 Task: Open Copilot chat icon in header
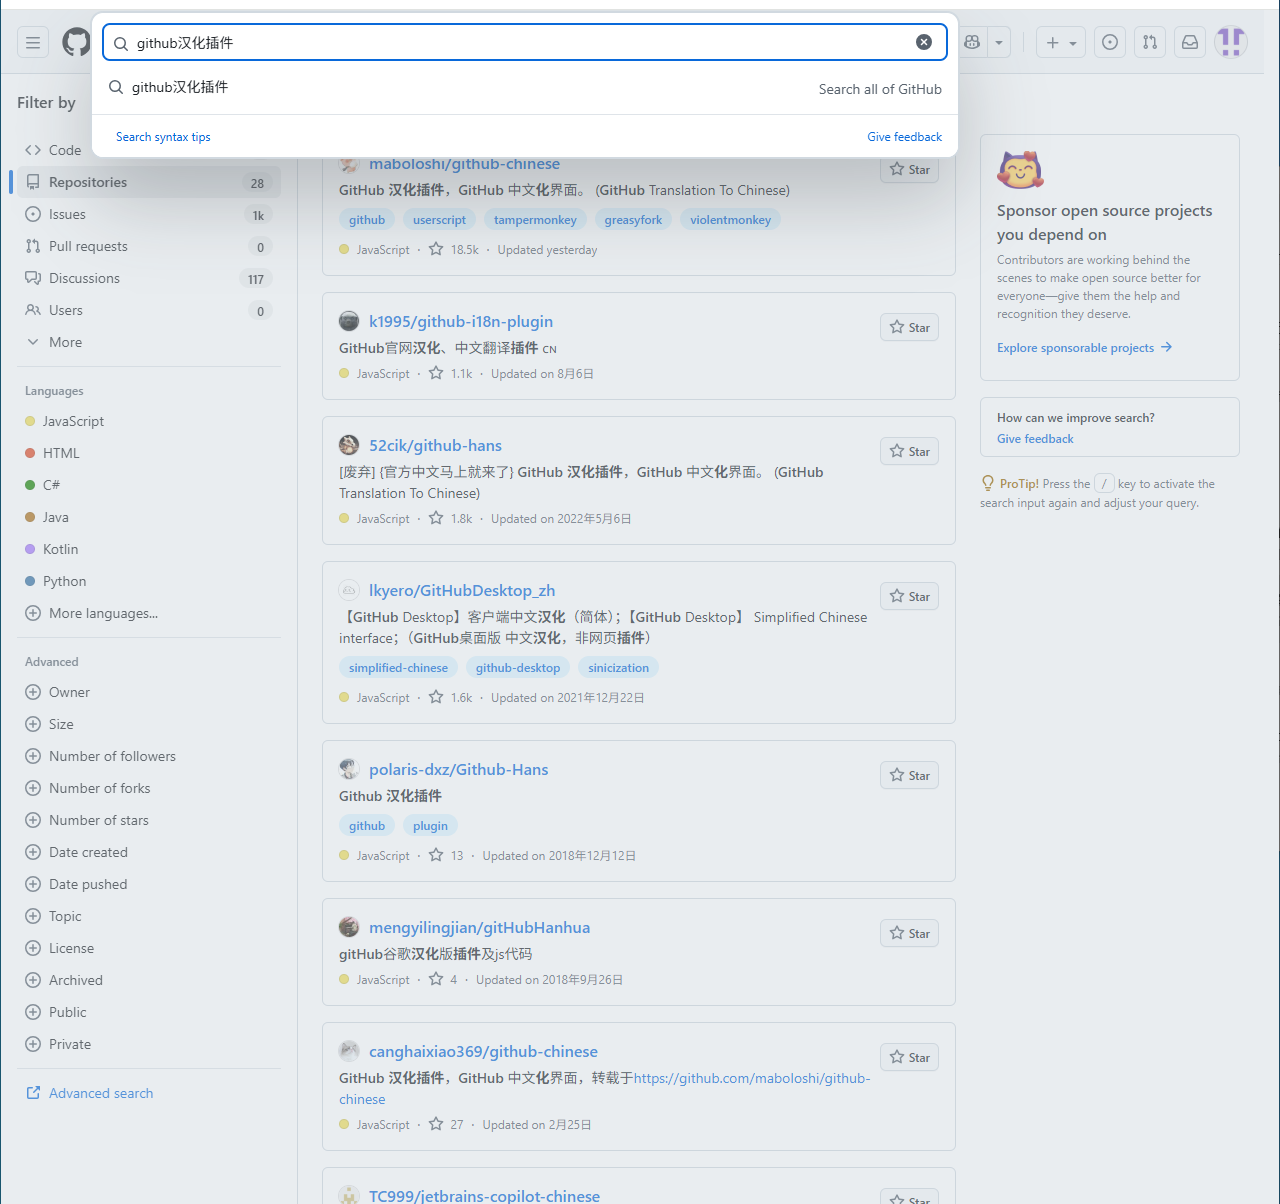pos(972,42)
